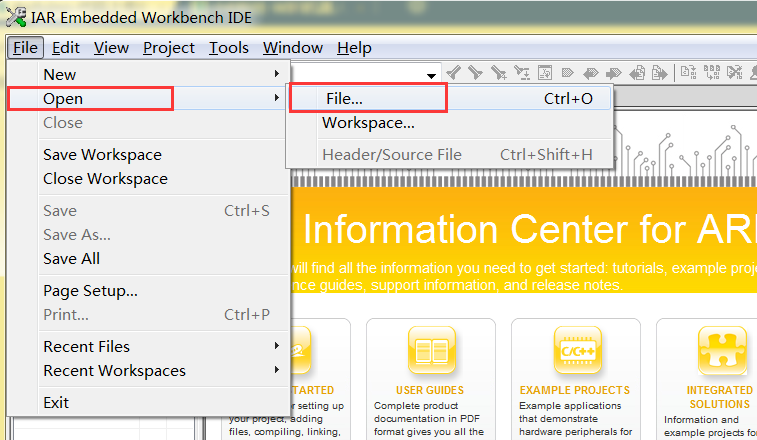Screen dimensions: 757x440
Task: Go to previous bookmark tag icon
Action: 591,73
